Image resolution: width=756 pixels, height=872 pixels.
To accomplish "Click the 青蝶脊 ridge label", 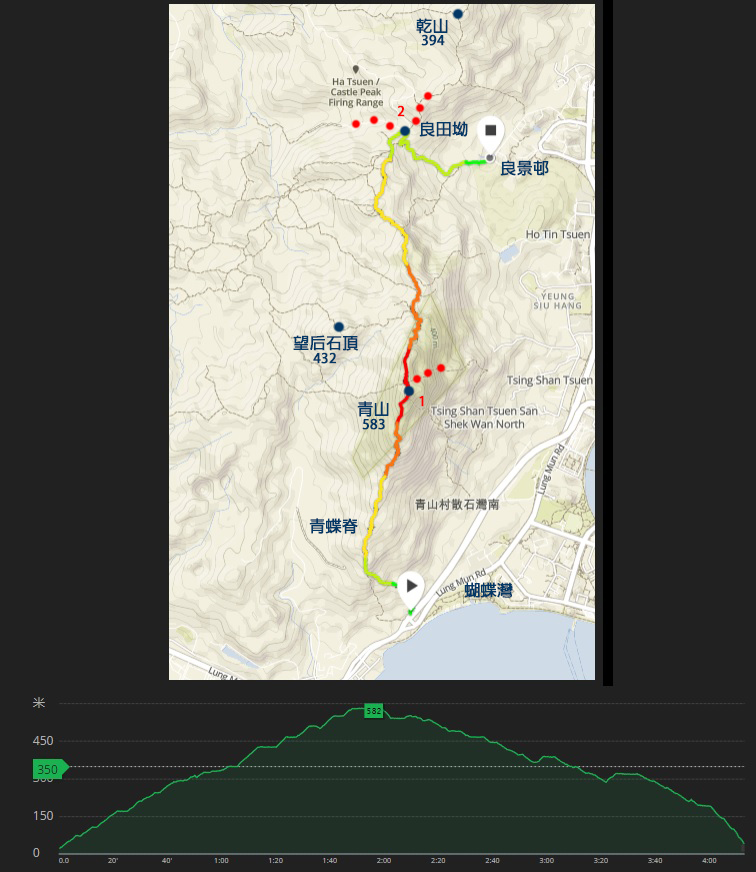I will tap(333, 526).
